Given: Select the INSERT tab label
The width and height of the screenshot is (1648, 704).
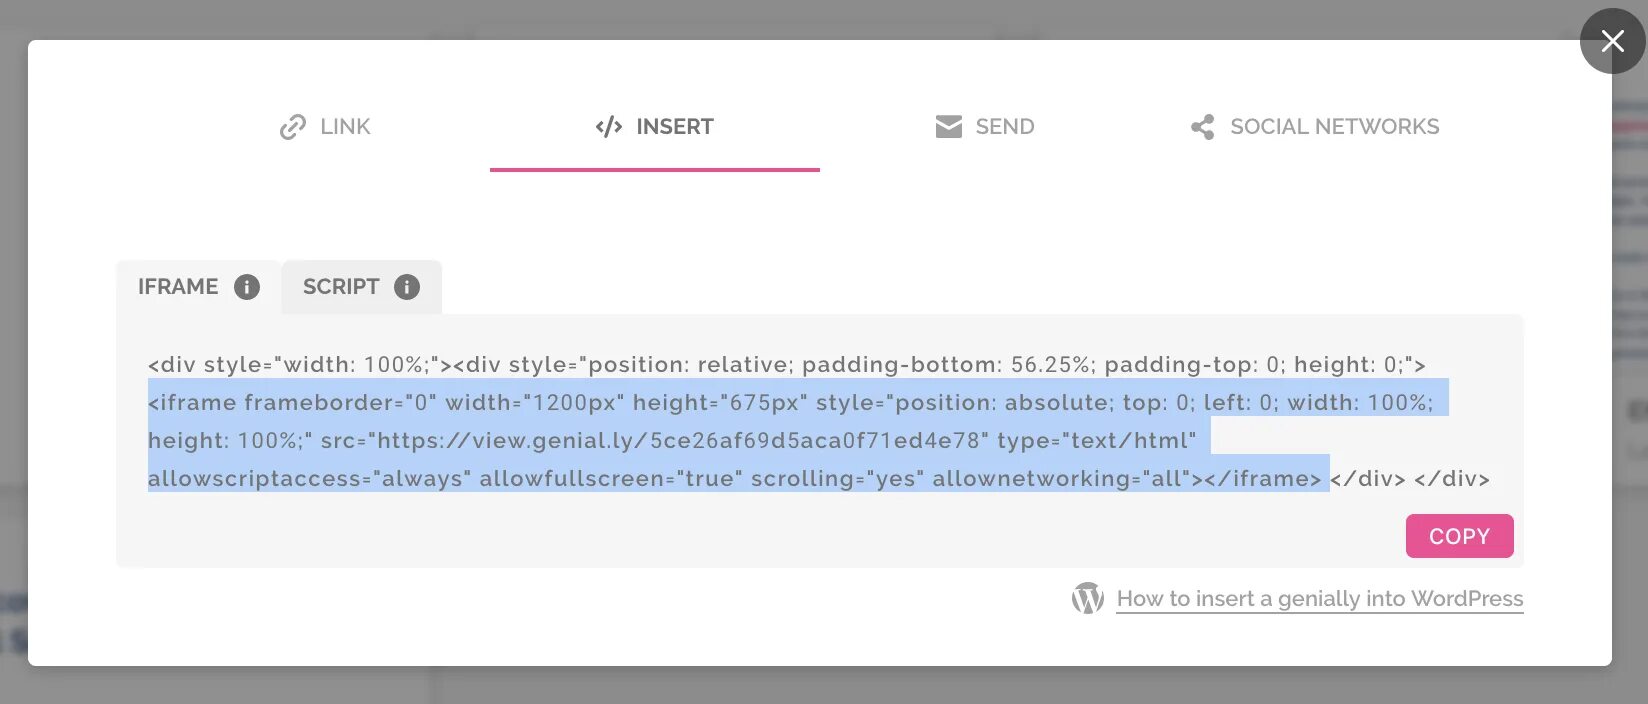Looking at the screenshot, I should click(x=675, y=127).
